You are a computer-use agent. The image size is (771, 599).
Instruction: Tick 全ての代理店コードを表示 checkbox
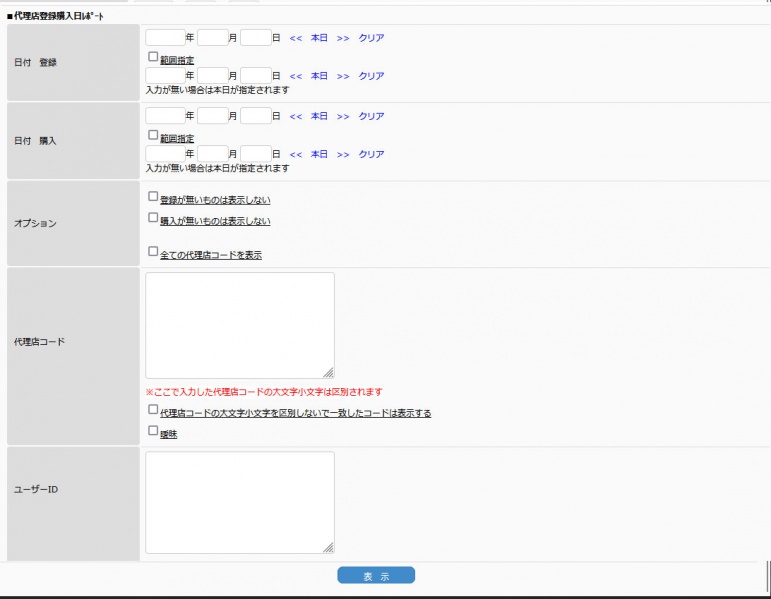153,252
